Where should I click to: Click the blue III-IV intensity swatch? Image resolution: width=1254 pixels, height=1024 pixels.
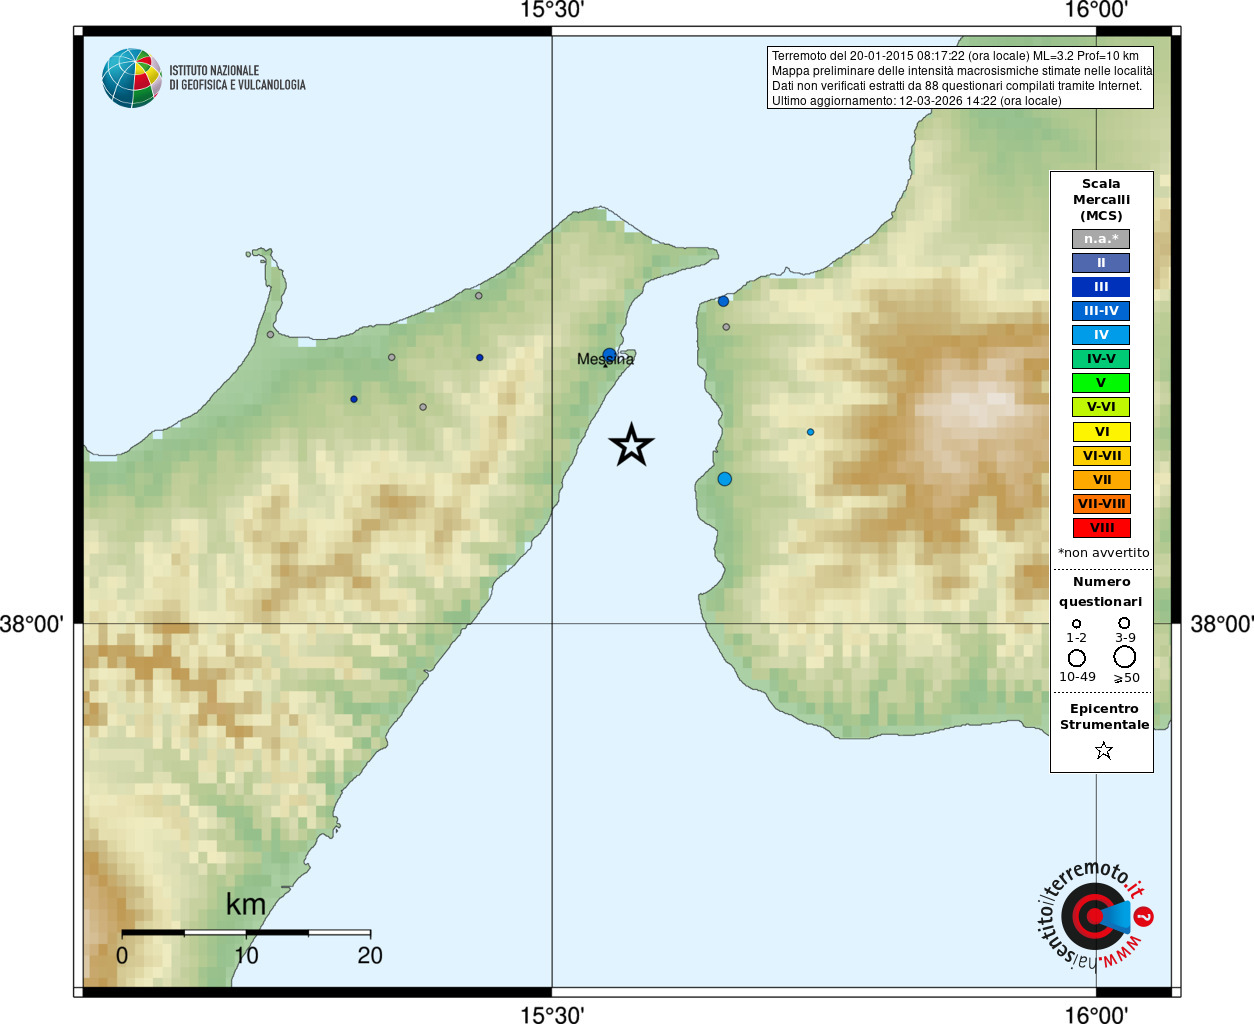tap(1101, 311)
